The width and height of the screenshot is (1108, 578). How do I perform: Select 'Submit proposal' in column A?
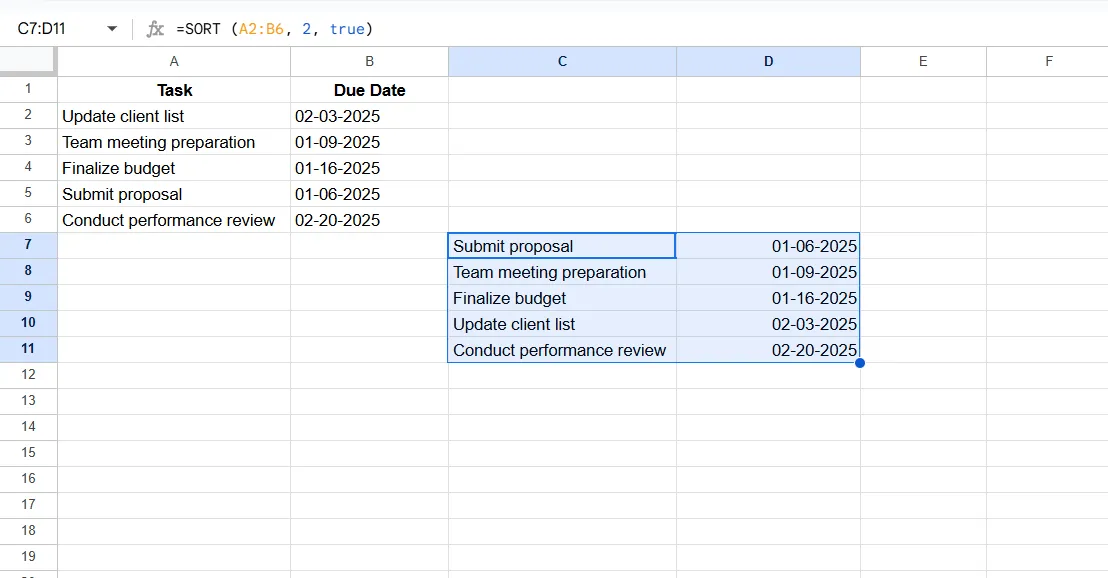[174, 194]
